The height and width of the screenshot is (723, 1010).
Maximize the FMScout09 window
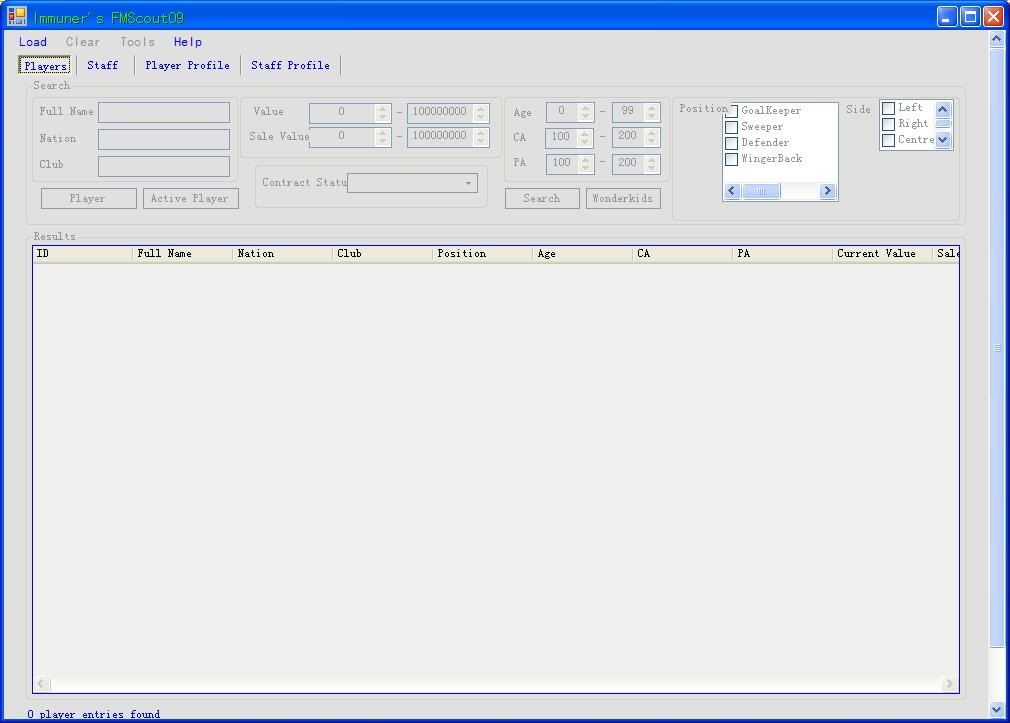pyautogui.click(x=970, y=16)
